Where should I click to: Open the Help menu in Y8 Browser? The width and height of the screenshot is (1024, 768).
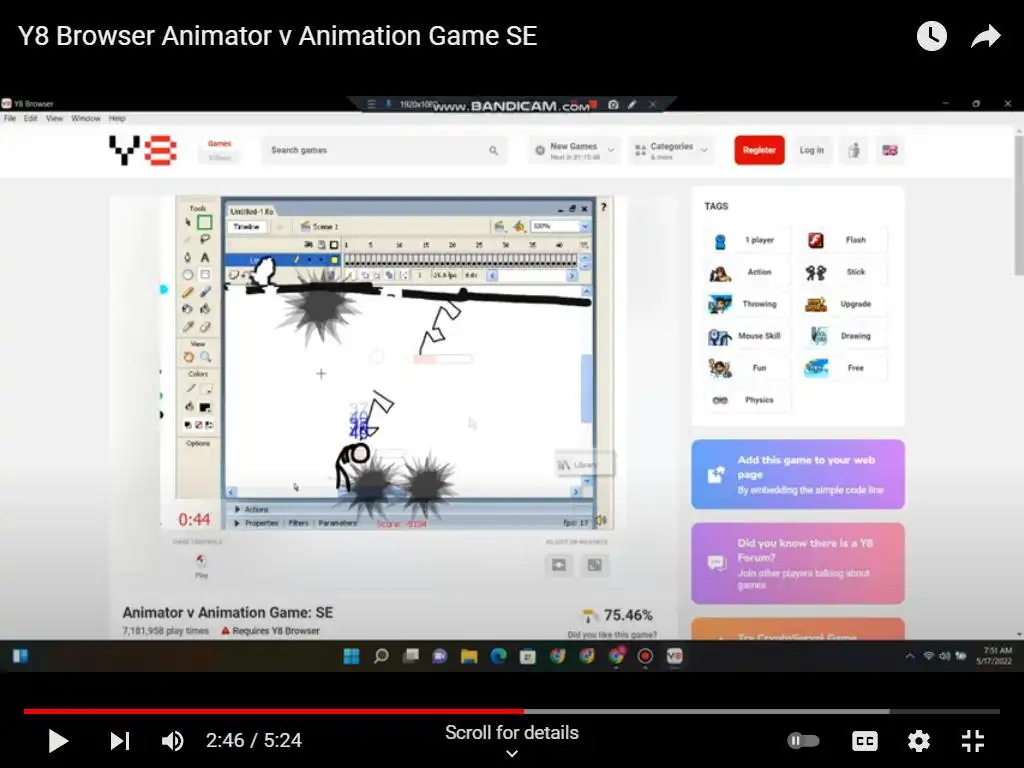(117, 118)
